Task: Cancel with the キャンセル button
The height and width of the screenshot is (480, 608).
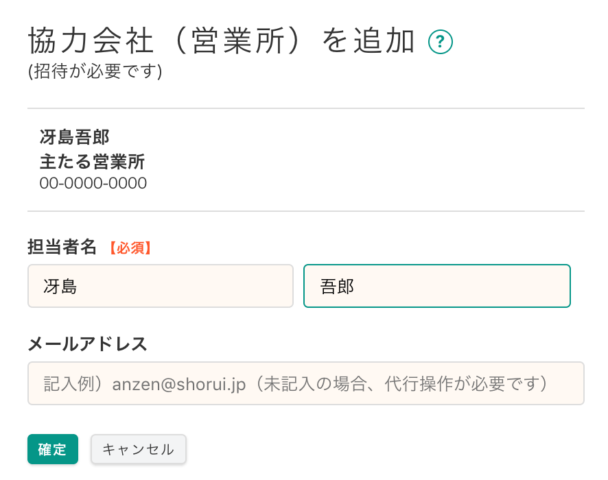Action: point(138,449)
